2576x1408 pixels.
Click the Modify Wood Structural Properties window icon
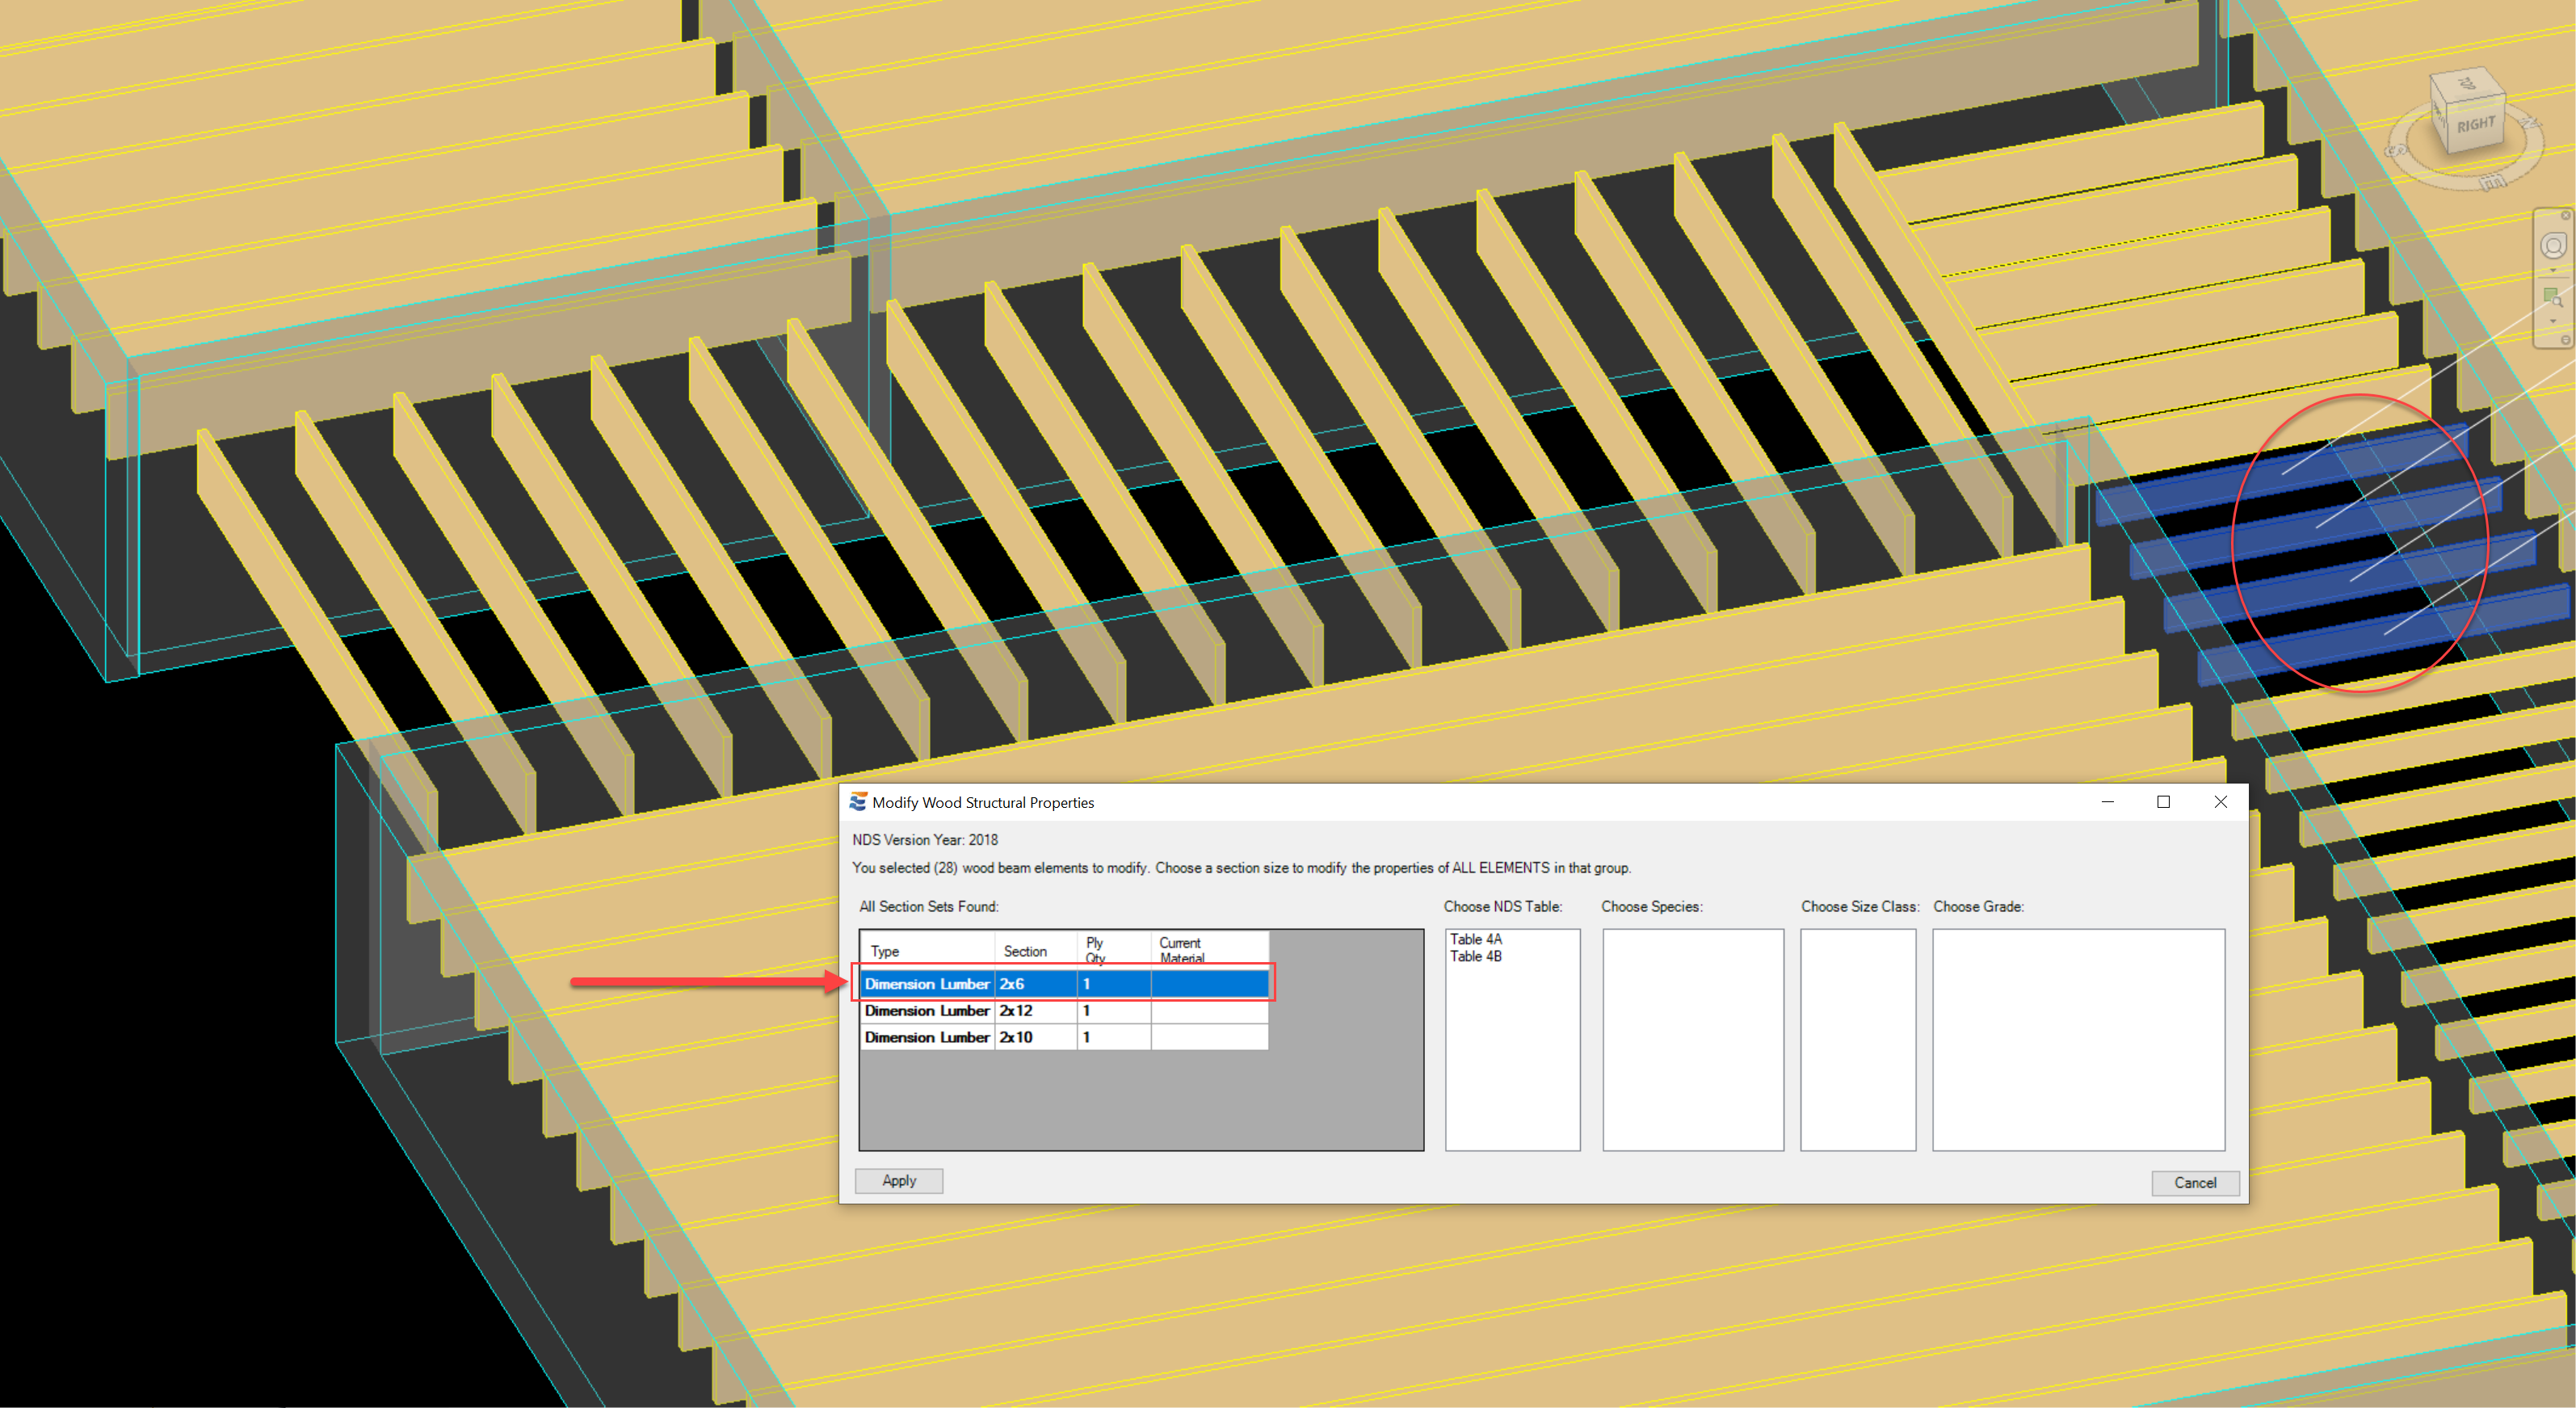pos(857,802)
